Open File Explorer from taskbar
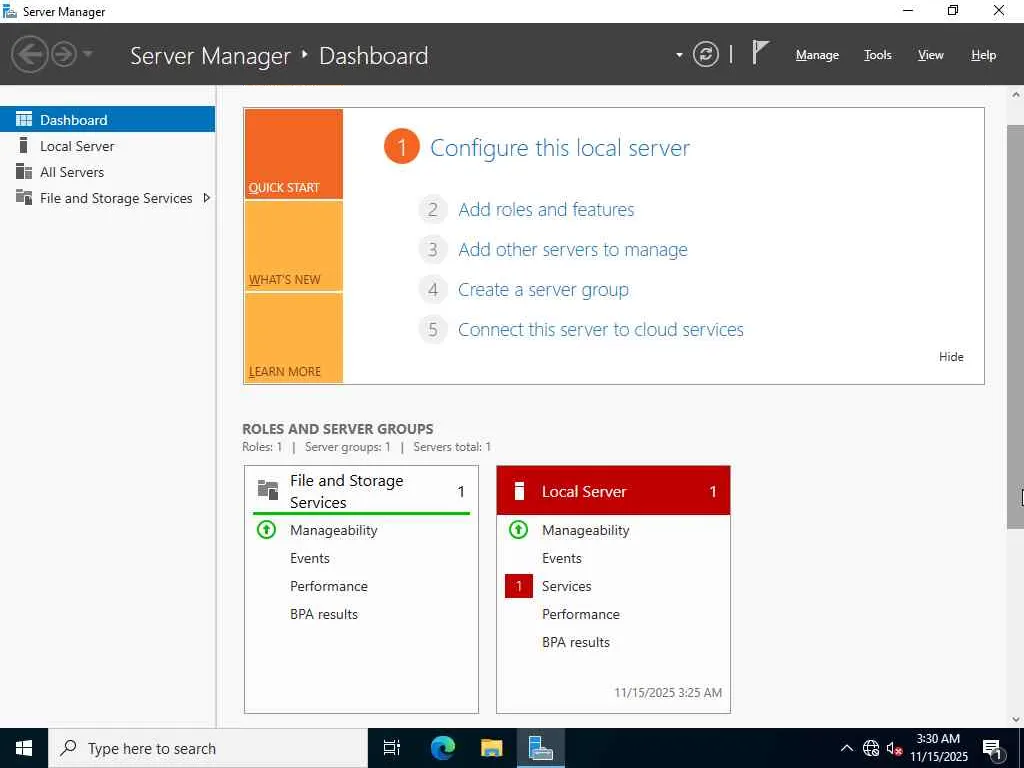 492,748
